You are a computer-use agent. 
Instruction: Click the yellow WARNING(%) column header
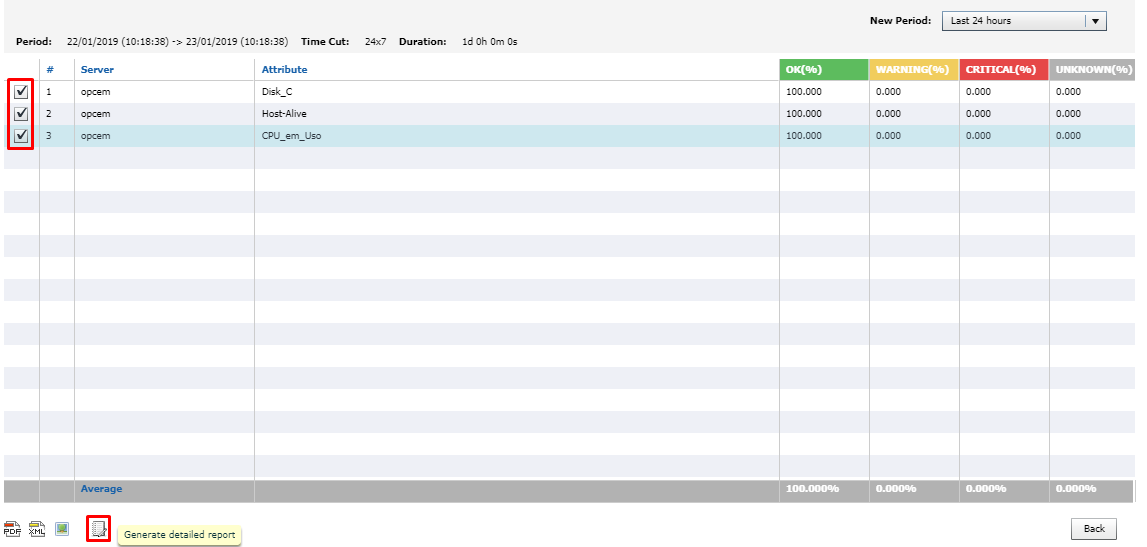[911, 69]
